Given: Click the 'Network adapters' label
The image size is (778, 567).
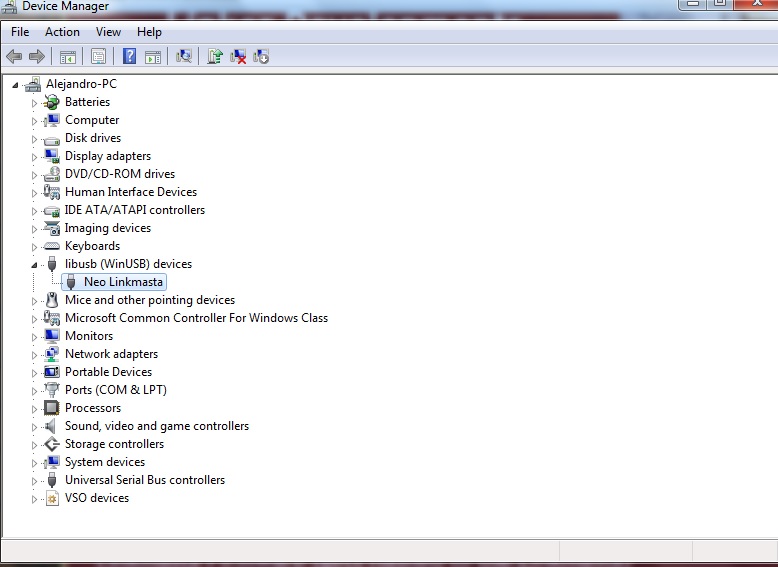Looking at the screenshot, I should (x=111, y=354).
